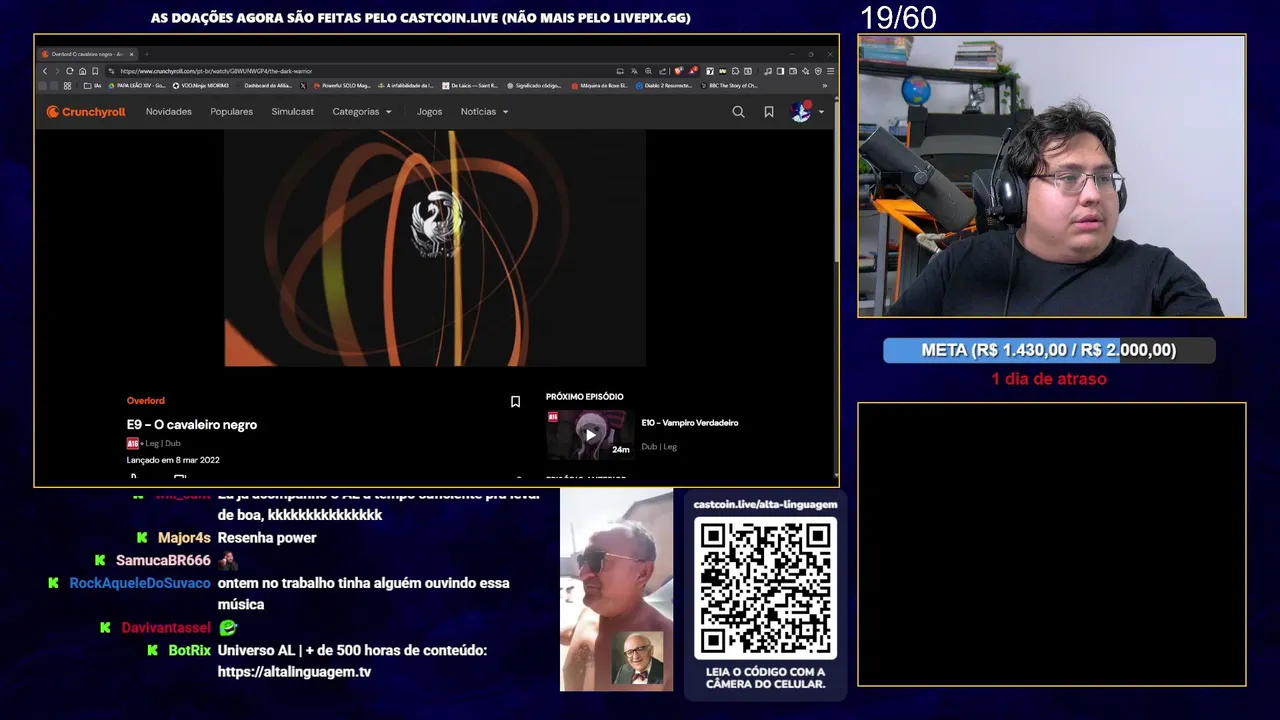Open the Simulcast menu item

[x=293, y=112]
